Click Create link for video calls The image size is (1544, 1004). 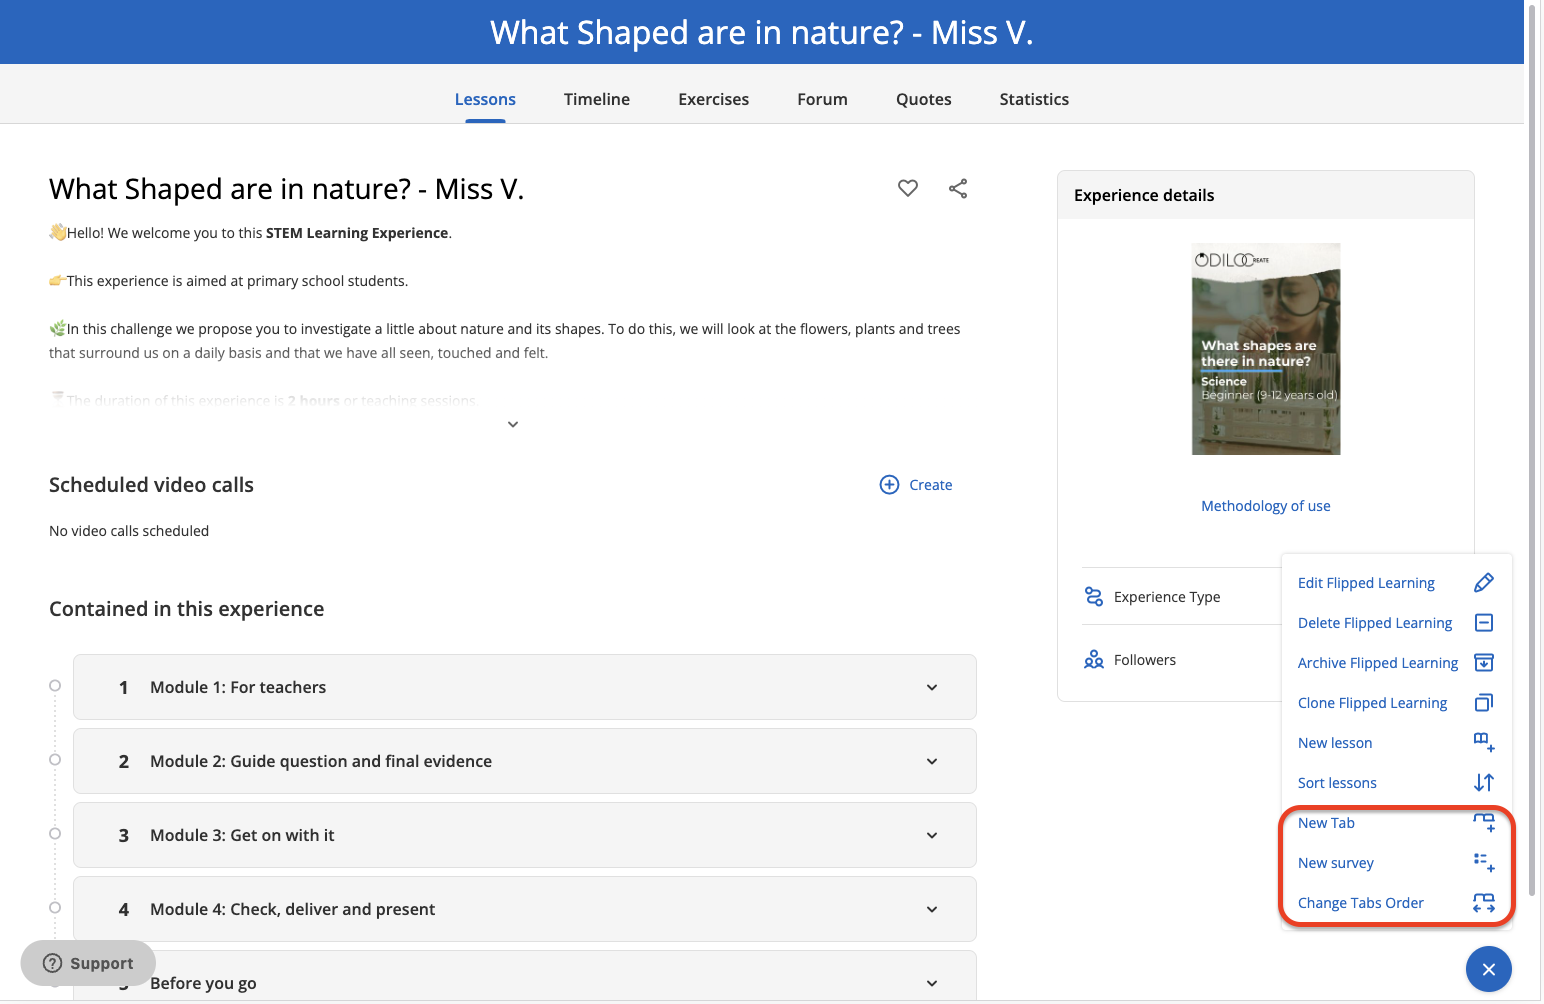pos(931,485)
